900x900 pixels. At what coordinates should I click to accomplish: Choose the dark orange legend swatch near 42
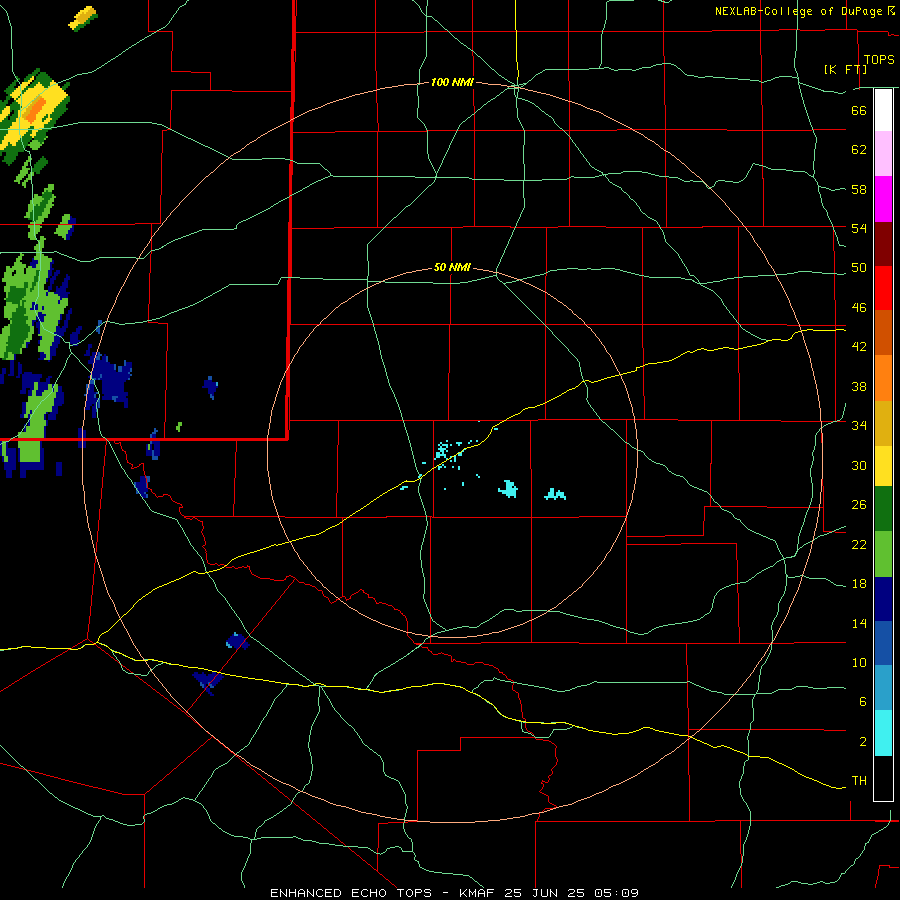tap(883, 333)
